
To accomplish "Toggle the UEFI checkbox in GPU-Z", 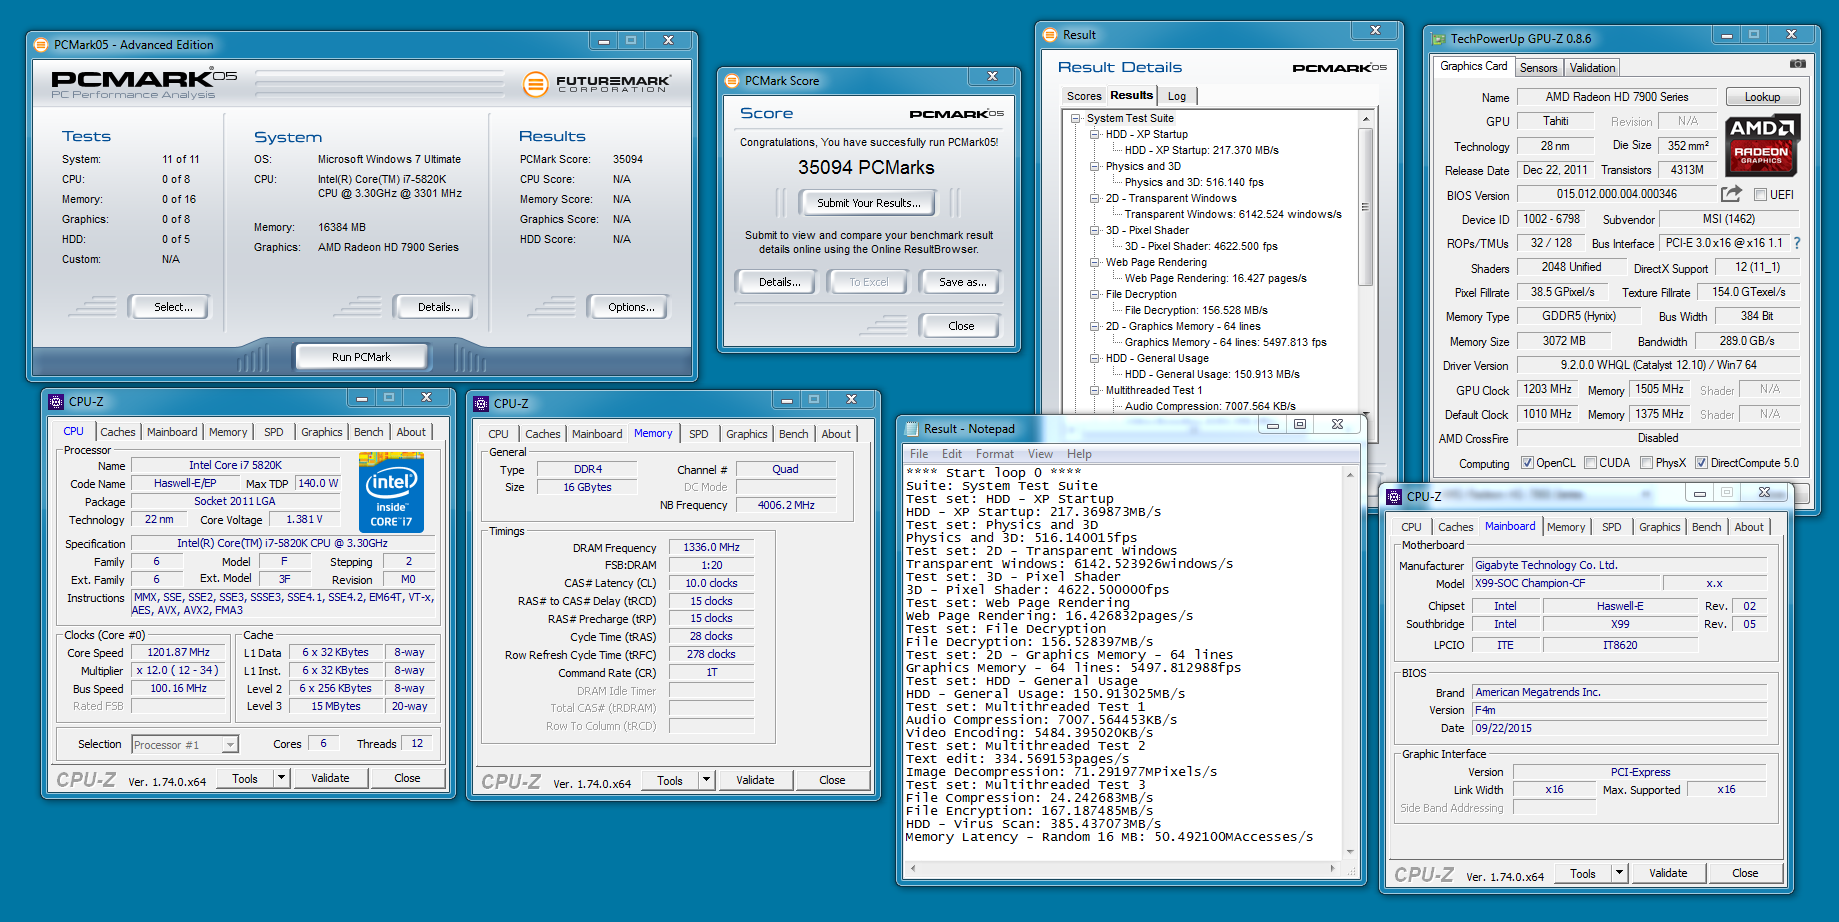I will pos(1760,195).
